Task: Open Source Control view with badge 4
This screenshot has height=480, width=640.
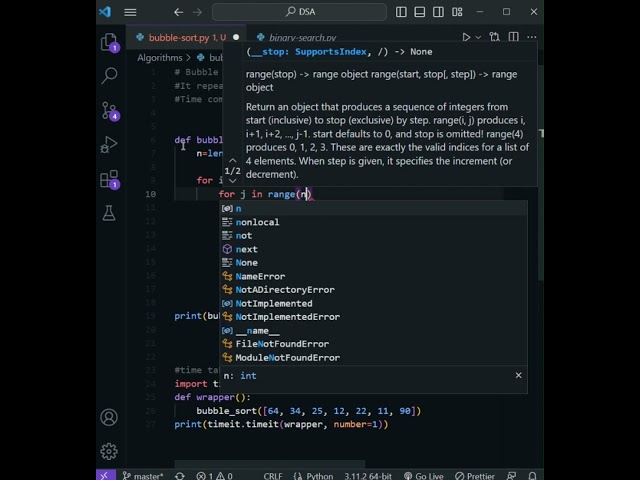Action: pyautogui.click(x=109, y=111)
